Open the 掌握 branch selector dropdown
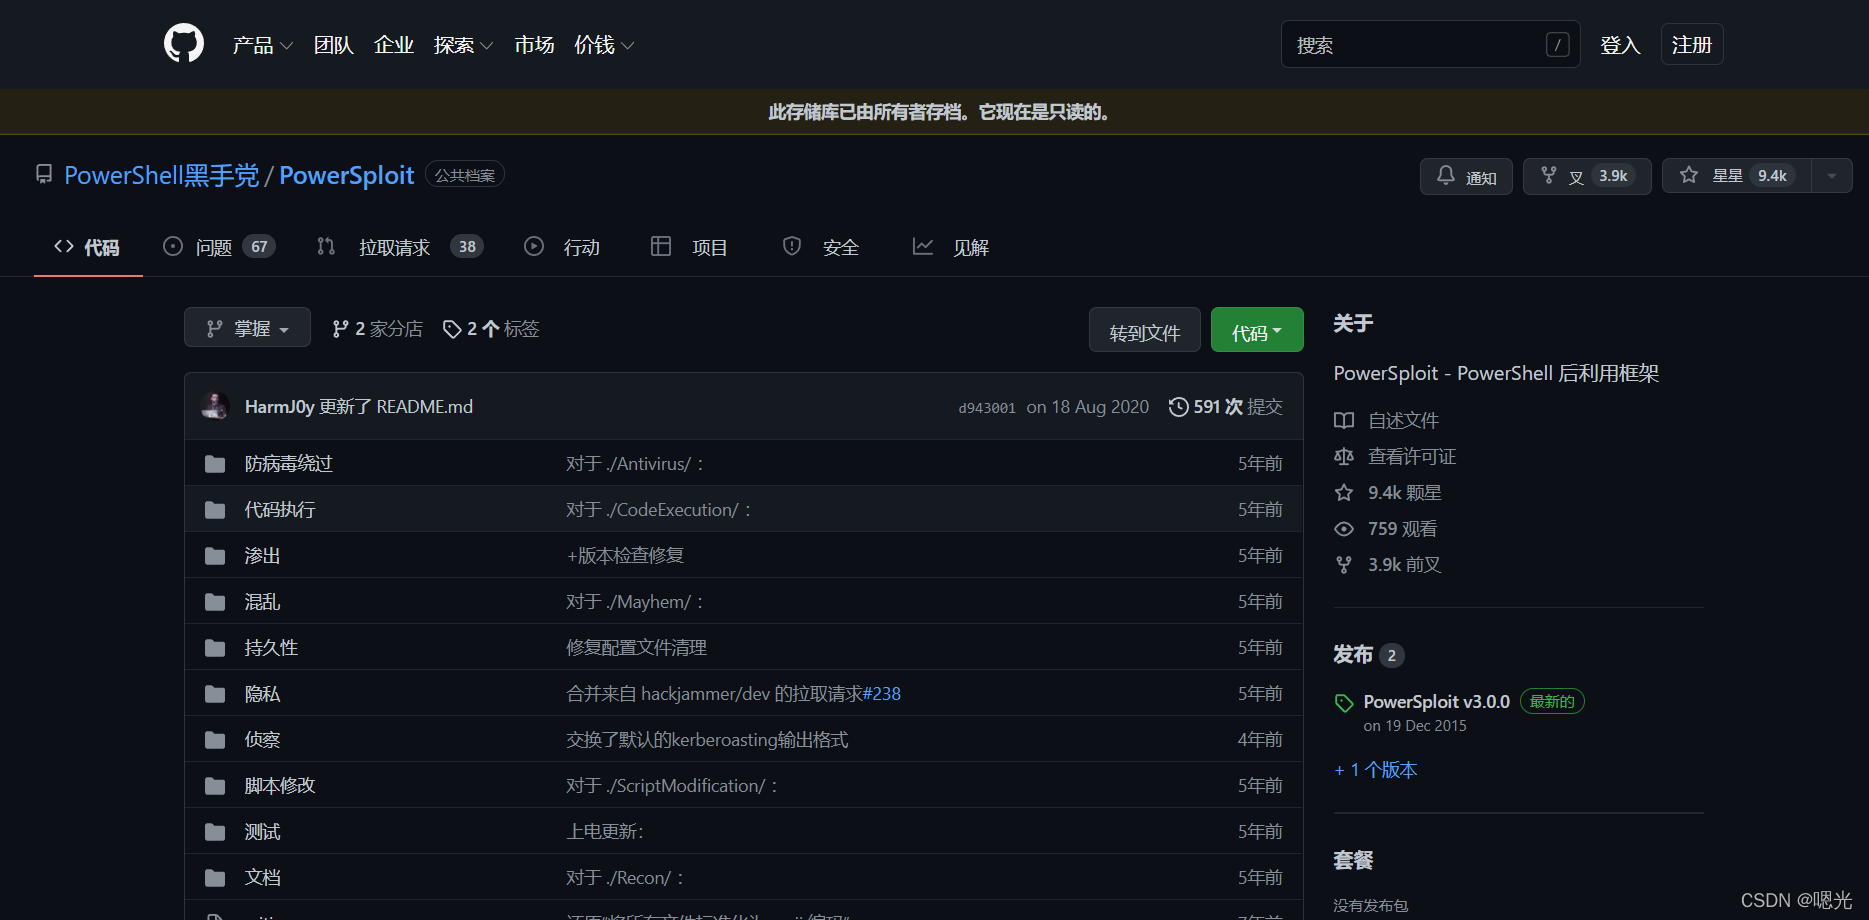 tap(247, 328)
